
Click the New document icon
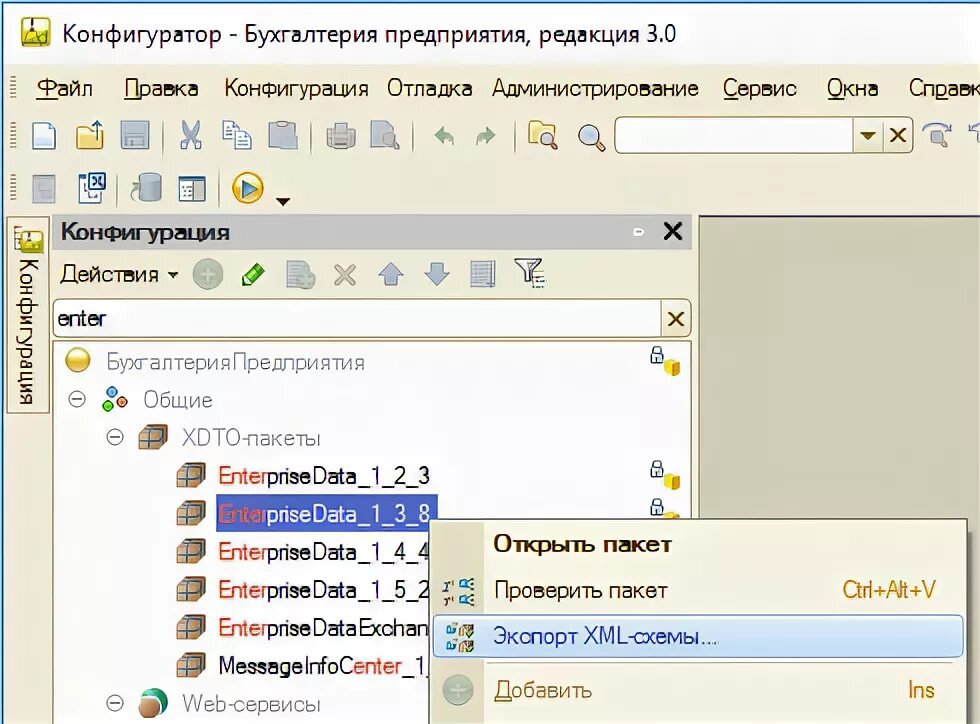point(44,136)
